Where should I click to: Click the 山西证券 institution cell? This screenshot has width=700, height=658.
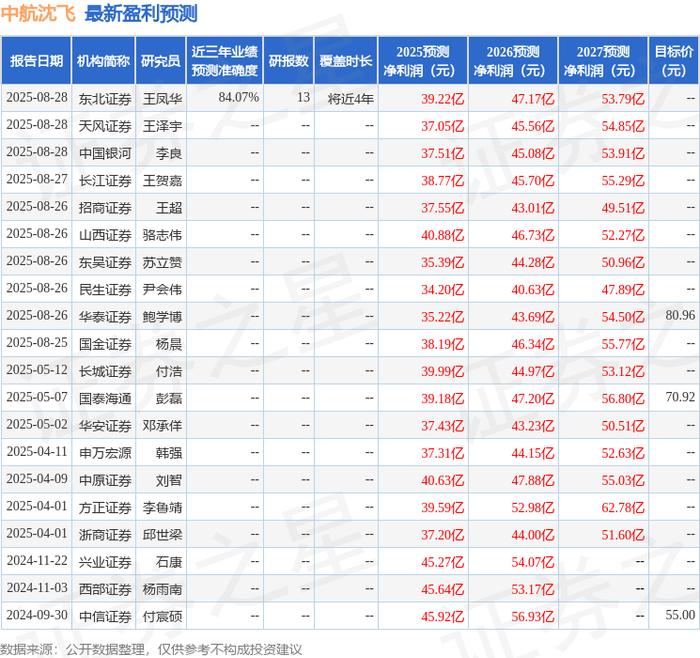coord(105,235)
